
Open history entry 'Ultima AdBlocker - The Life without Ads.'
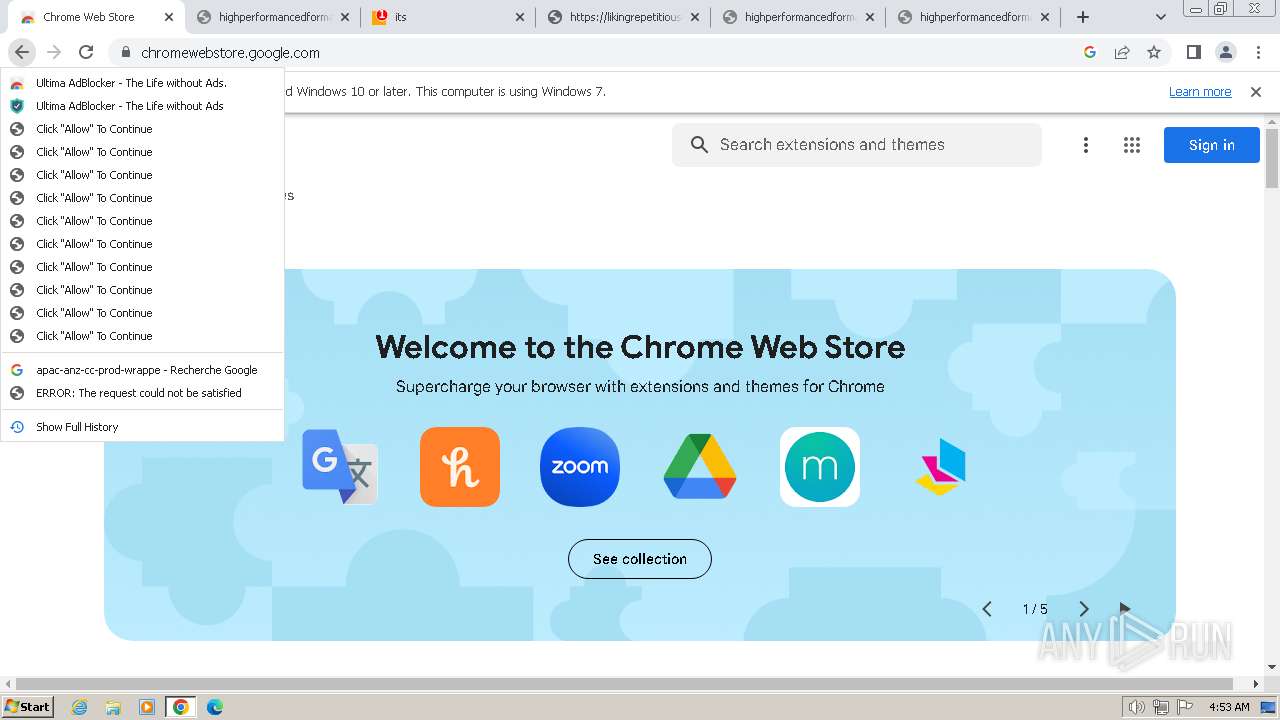[142, 83]
